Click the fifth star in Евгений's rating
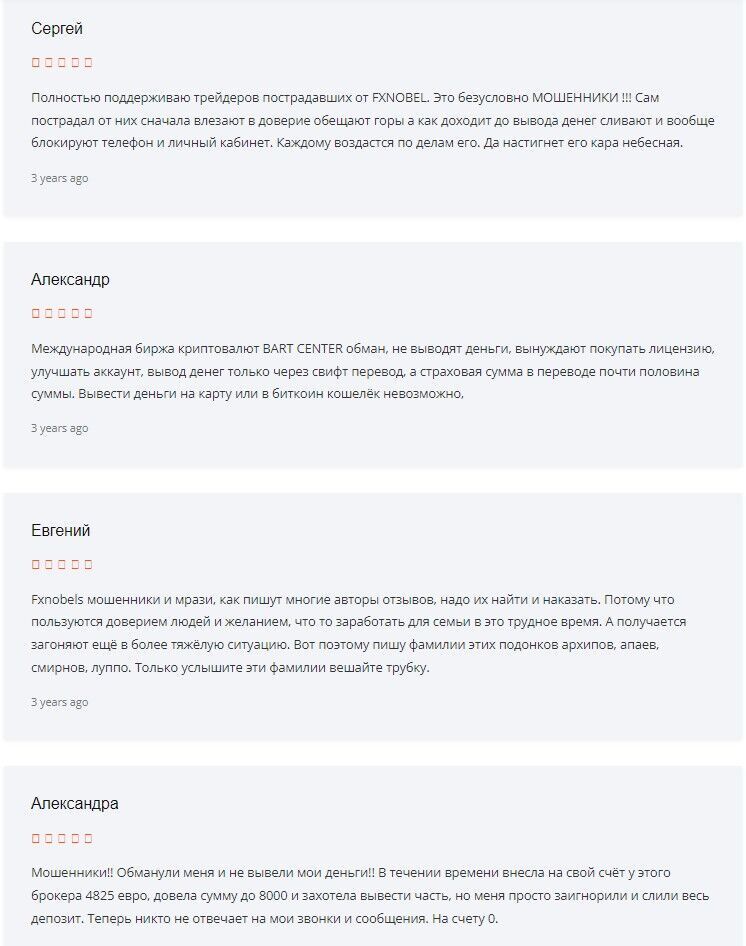 (88, 565)
